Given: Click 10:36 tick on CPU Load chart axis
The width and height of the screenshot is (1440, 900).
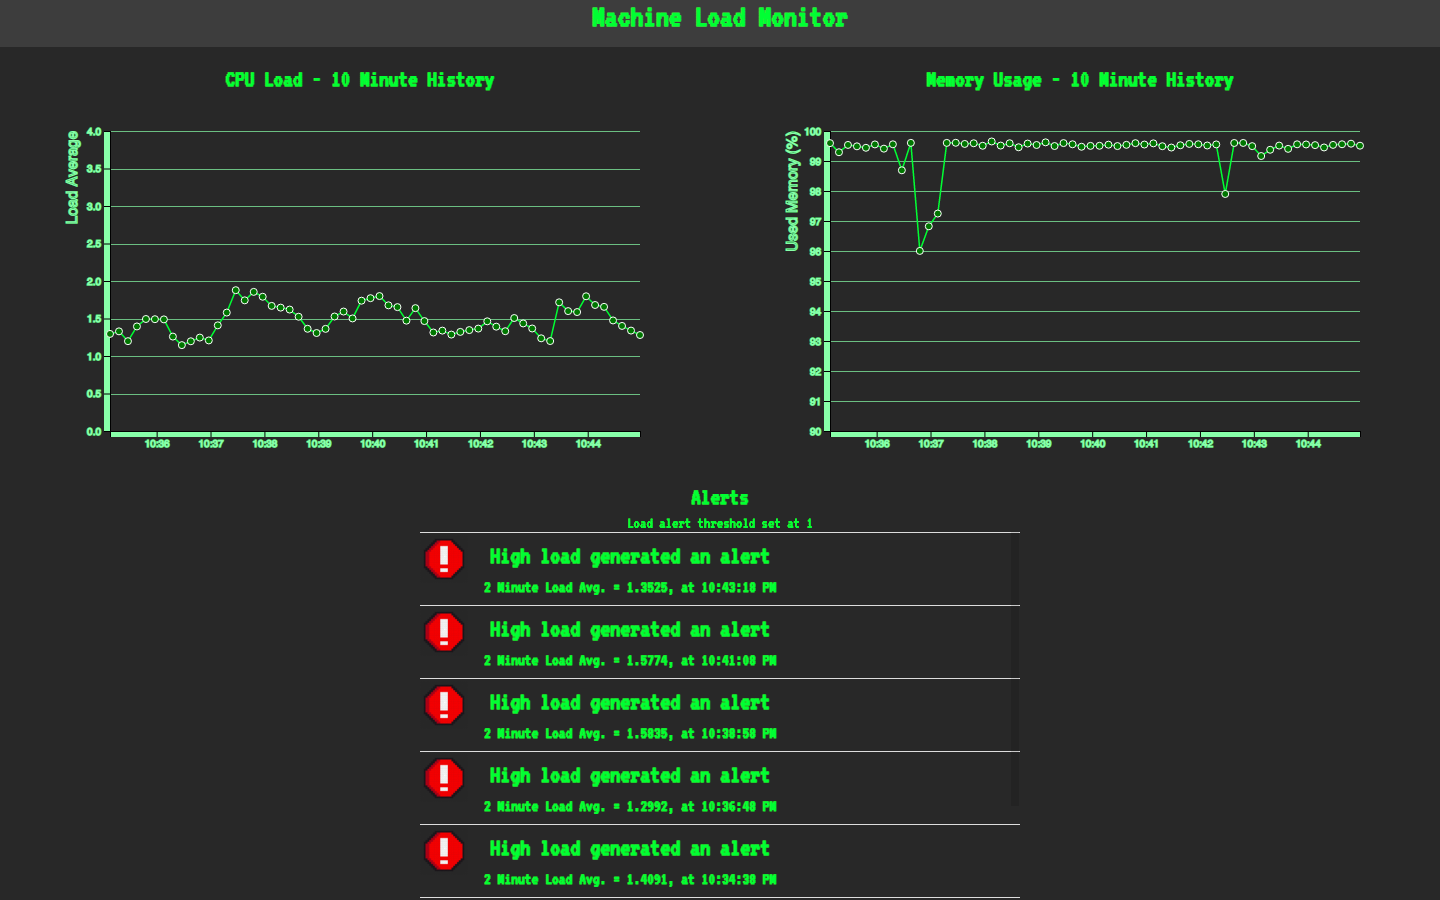Looking at the screenshot, I should point(157,444).
